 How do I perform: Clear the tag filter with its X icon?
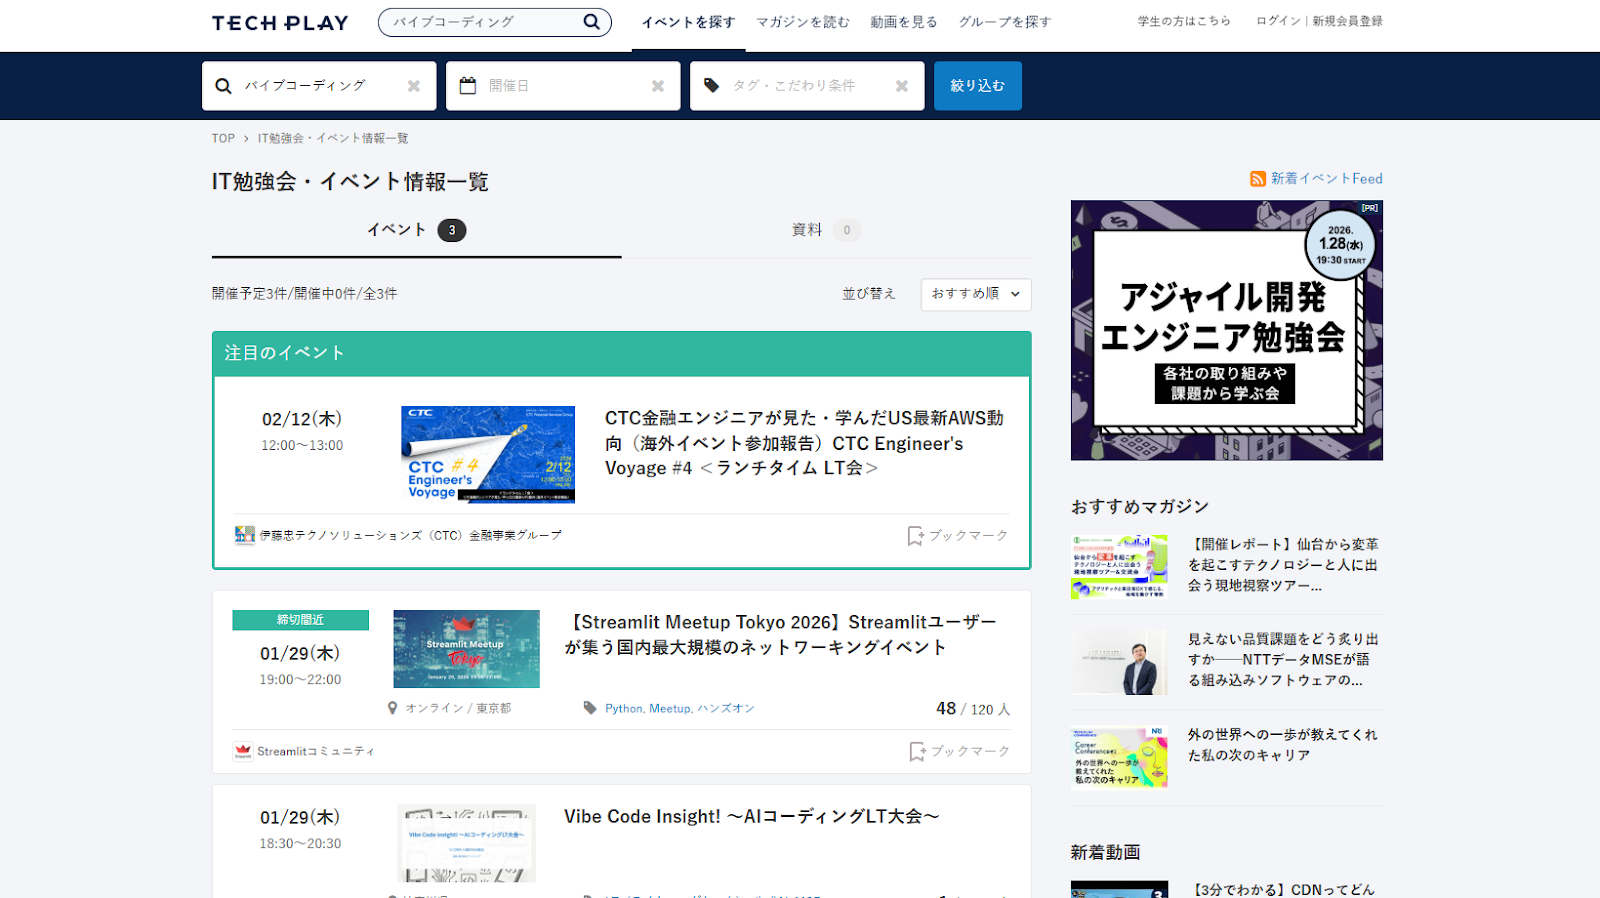(902, 86)
